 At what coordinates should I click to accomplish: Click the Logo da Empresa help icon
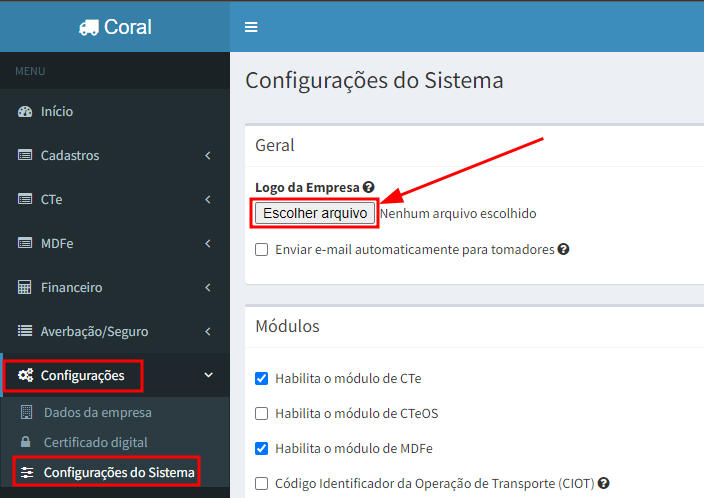click(x=368, y=187)
